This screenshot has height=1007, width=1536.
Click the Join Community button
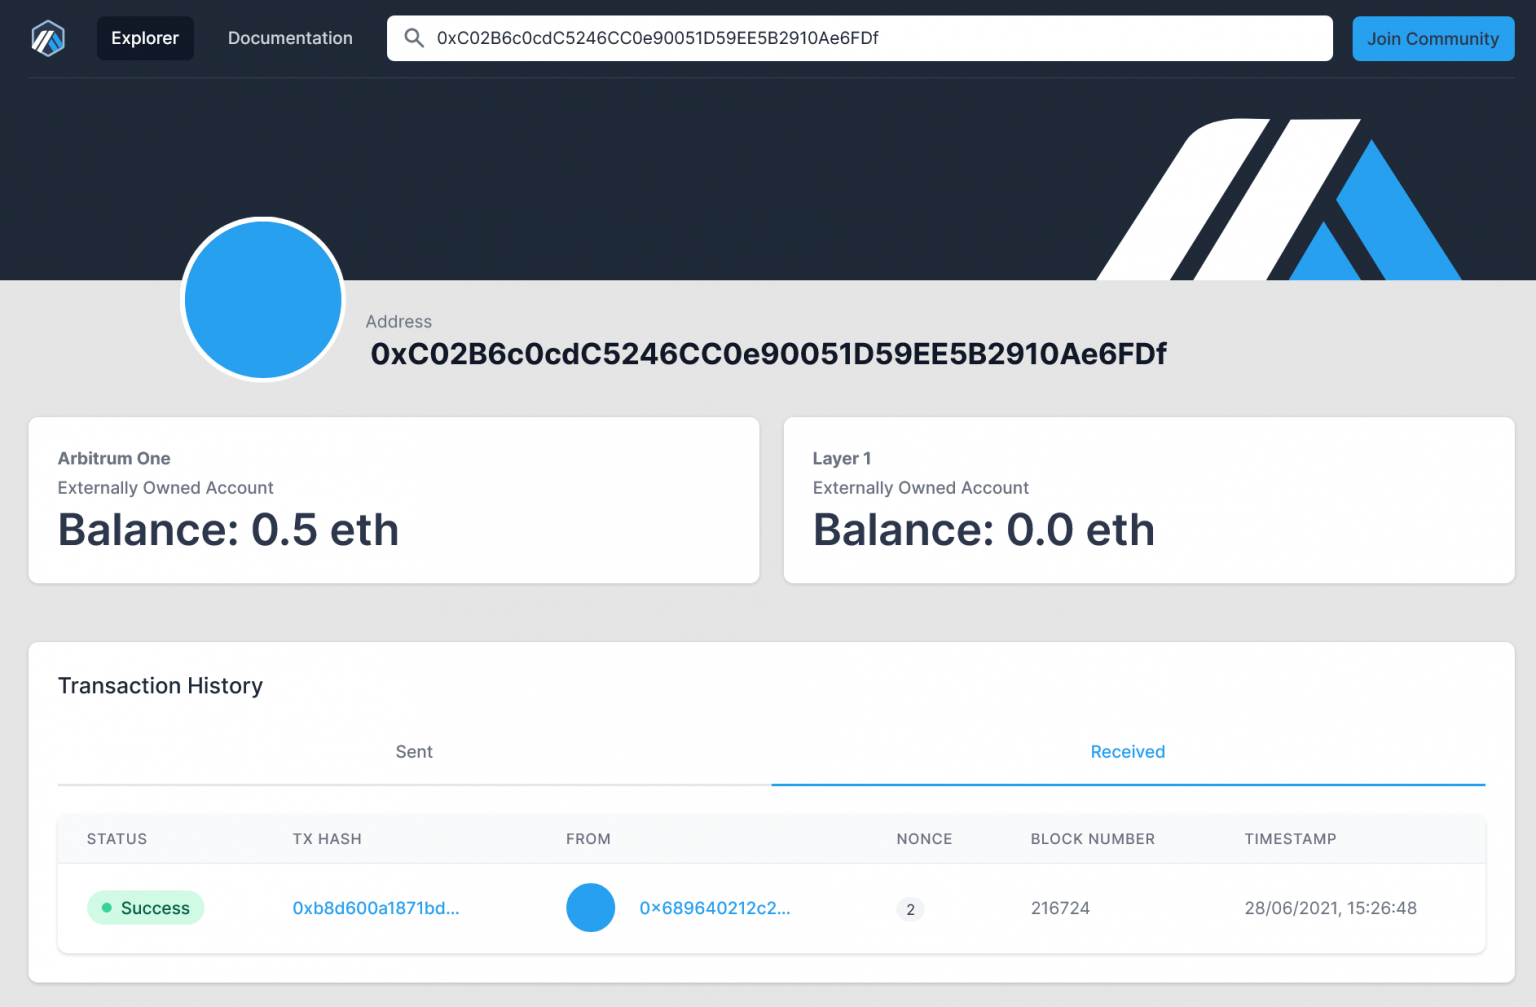(x=1433, y=38)
